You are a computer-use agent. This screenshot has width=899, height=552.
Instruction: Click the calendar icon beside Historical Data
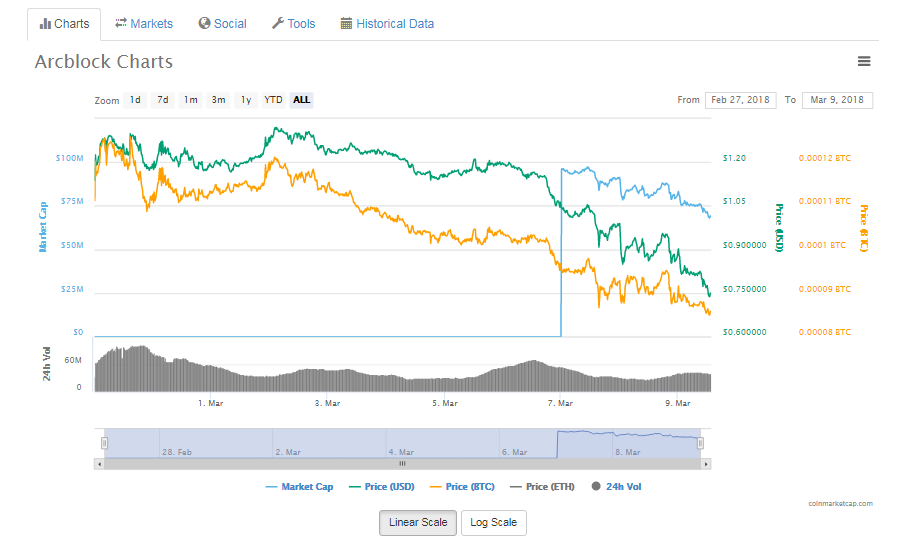(x=346, y=24)
